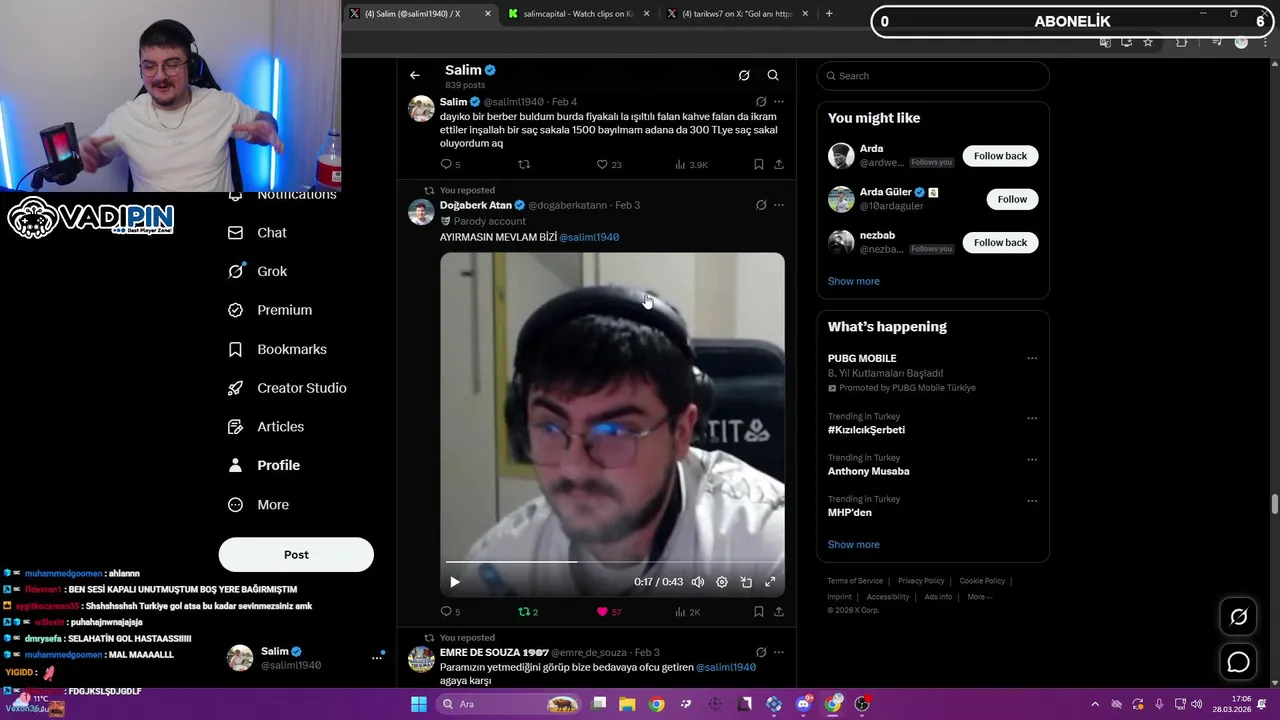Screen dimensions: 1280x720
Task: Go to Profile in the sidebar
Action: point(264,465)
